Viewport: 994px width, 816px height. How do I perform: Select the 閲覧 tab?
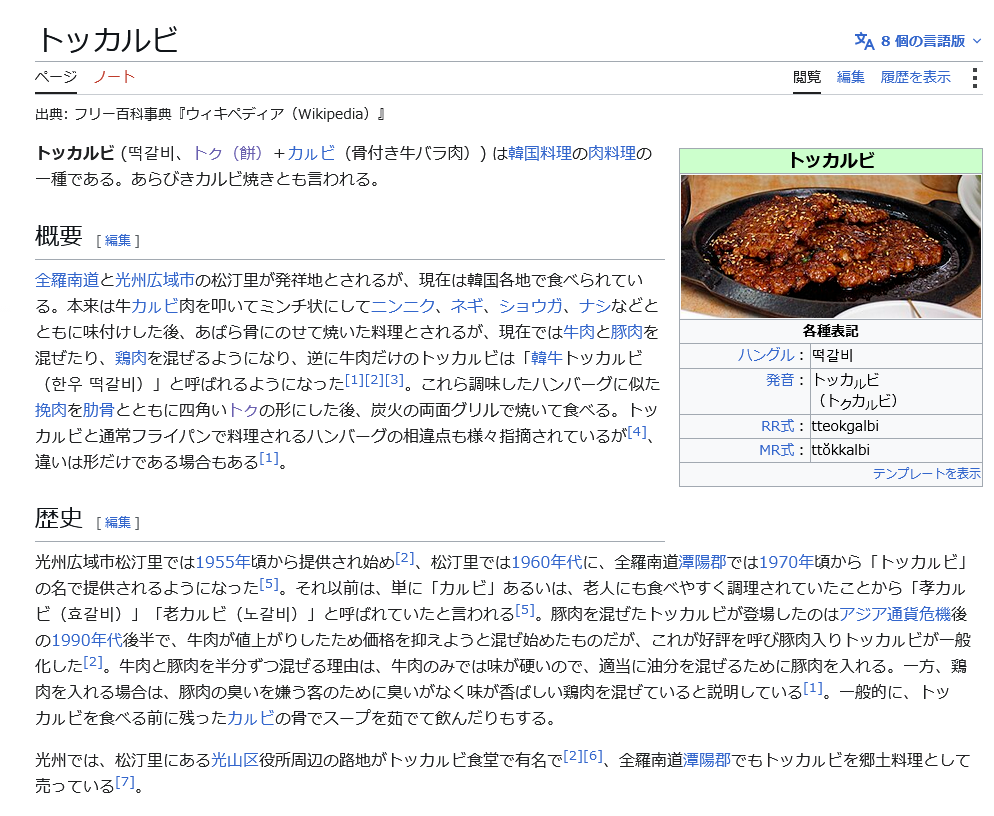click(x=806, y=77)
